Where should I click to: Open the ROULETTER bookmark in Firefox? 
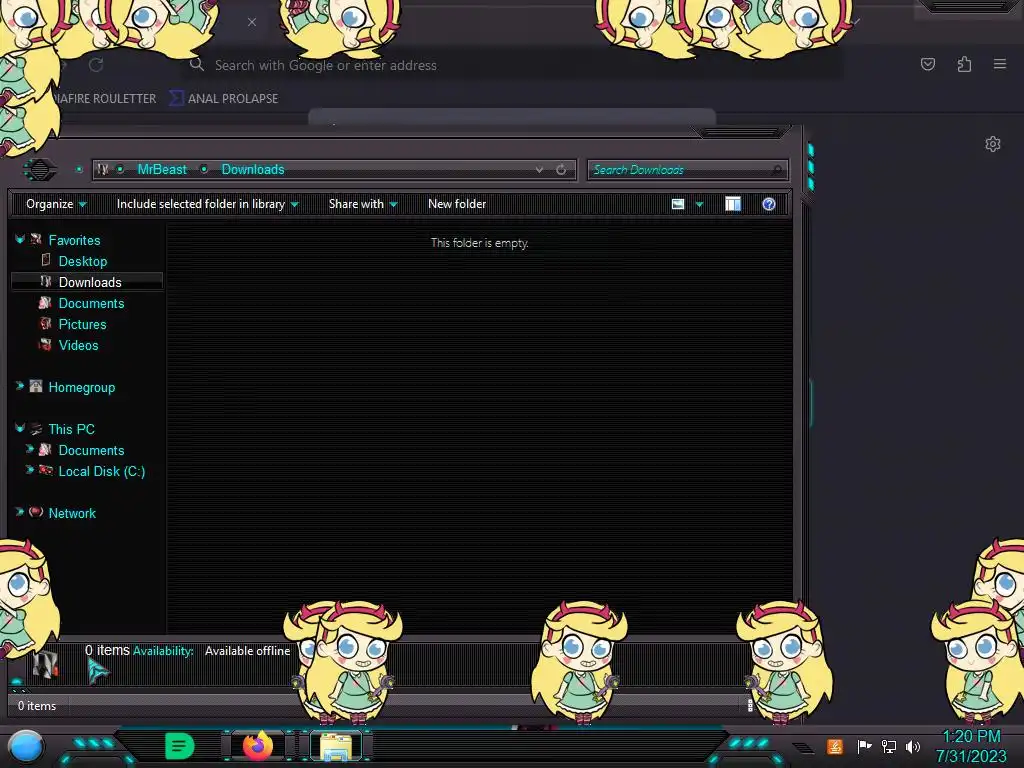tap(106, 99)
